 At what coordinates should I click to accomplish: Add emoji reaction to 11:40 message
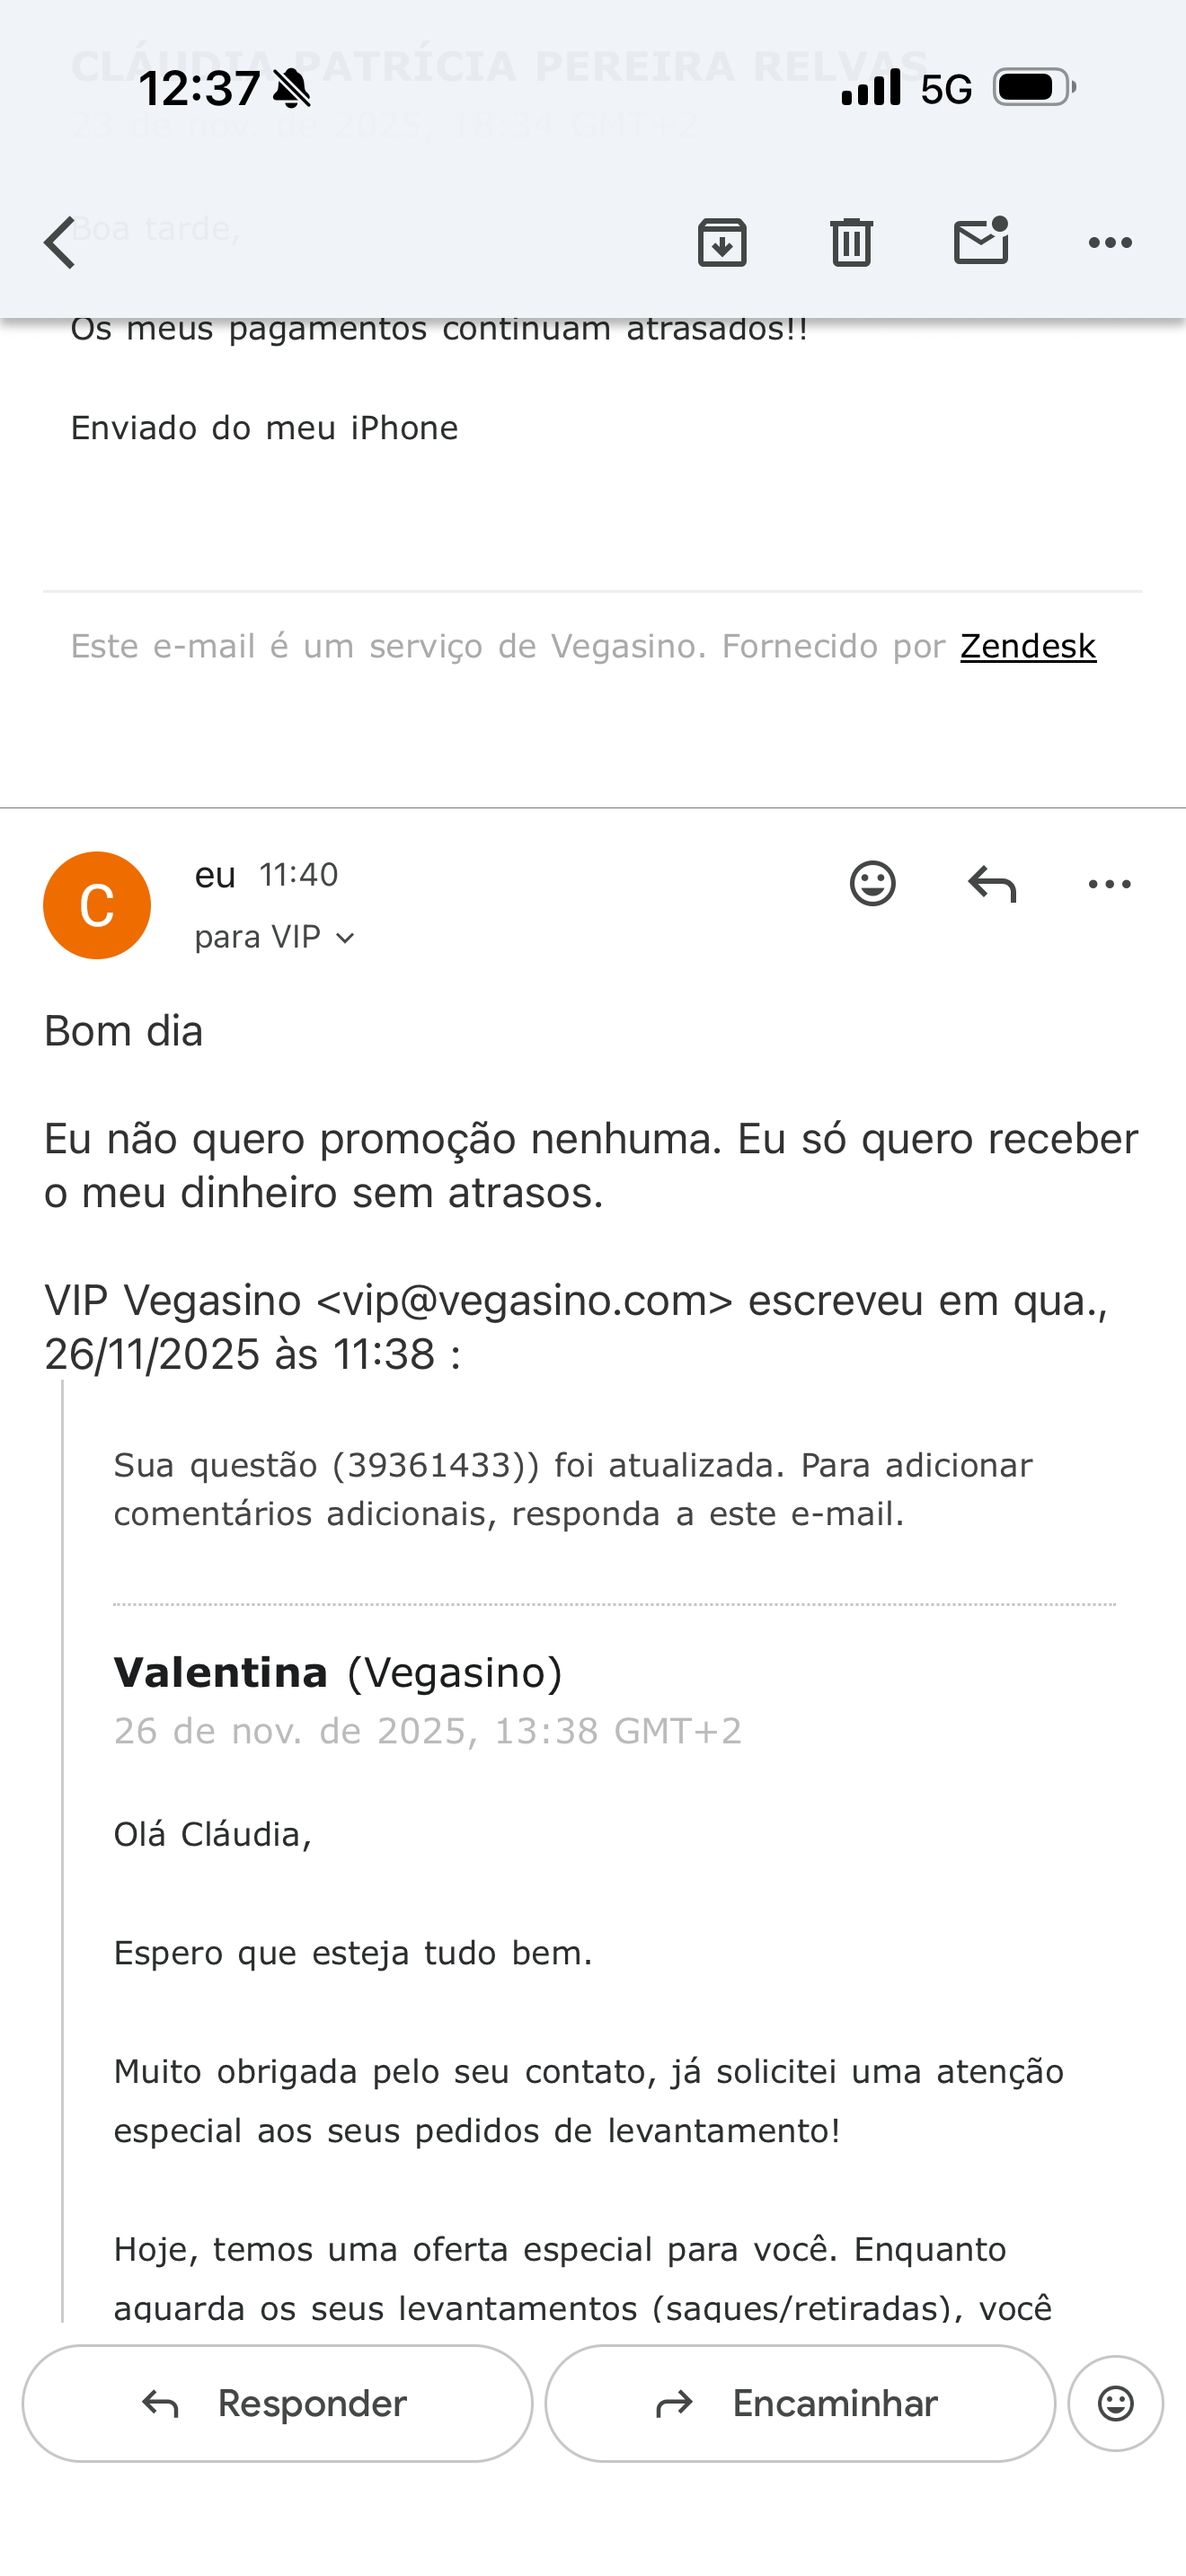[x=872, y=884]
